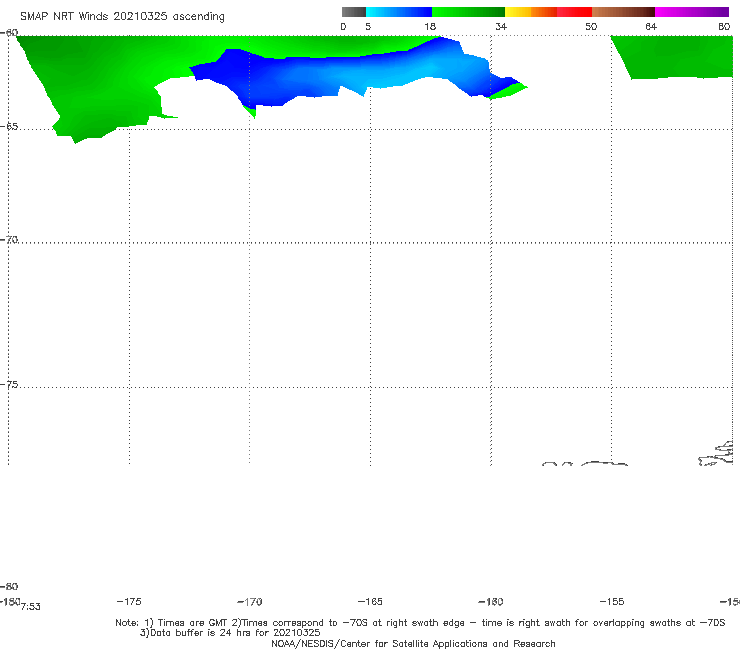Click the colorbar tick label "5"

click(x=368, y=26)
